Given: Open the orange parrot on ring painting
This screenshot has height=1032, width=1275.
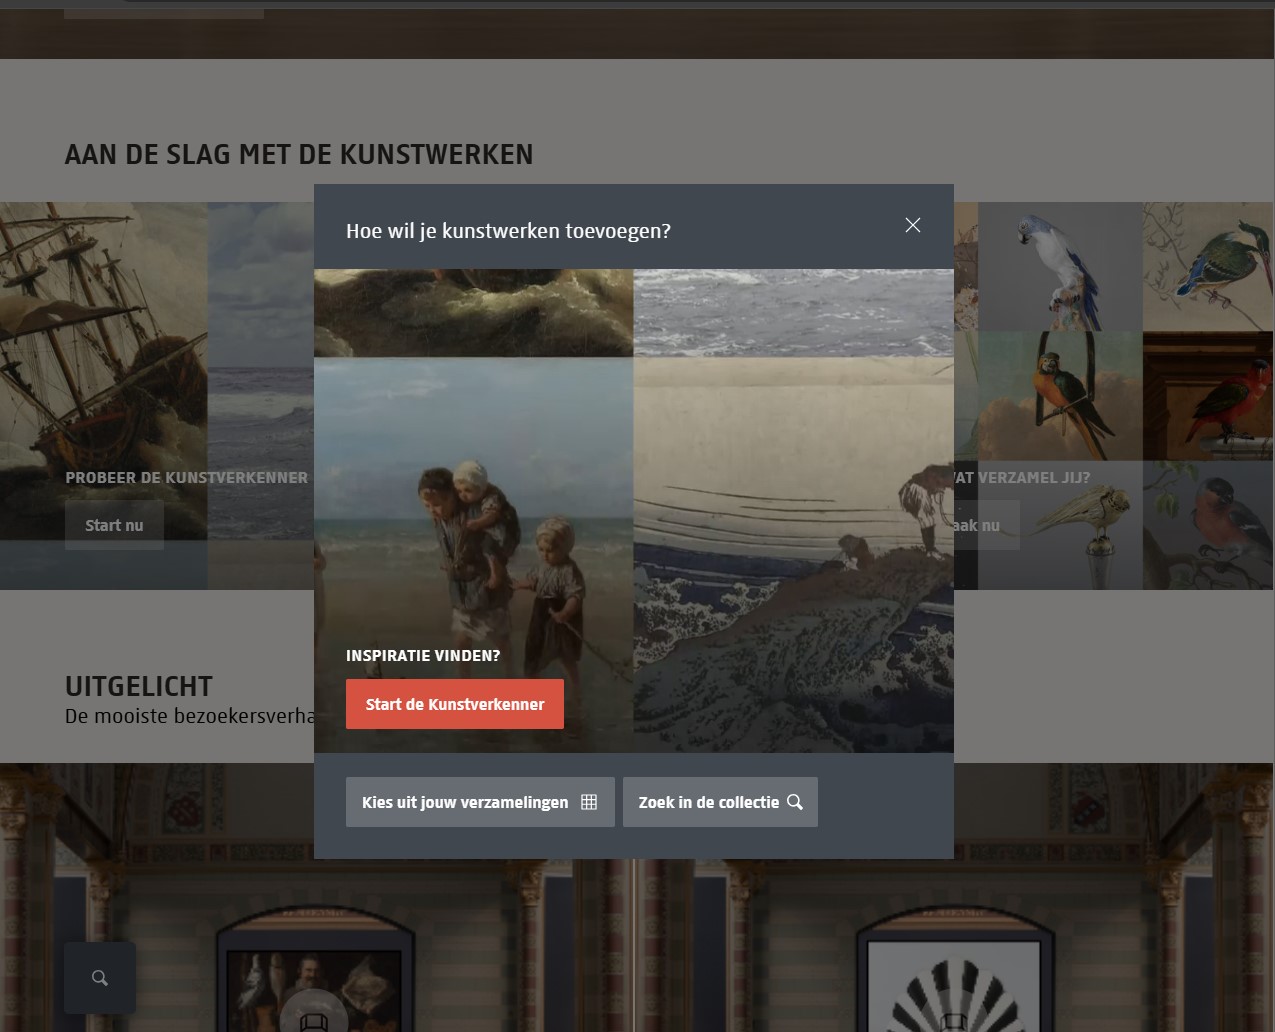Looking at the screenshot, I should coord(1059,396).
